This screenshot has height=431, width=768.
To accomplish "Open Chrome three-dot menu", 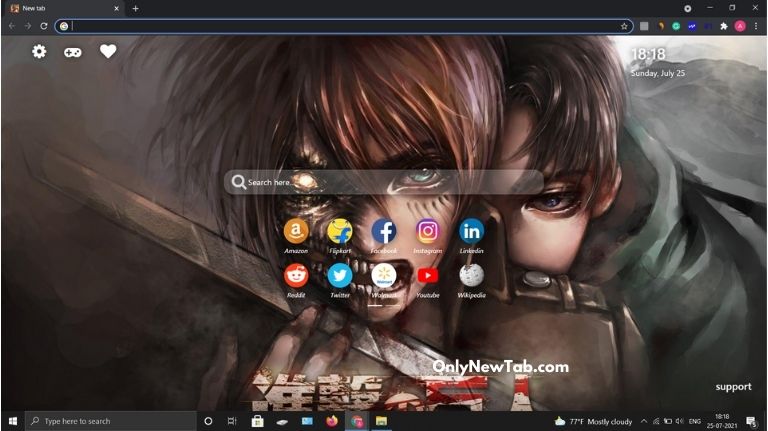I will click(x=756, y=26).
